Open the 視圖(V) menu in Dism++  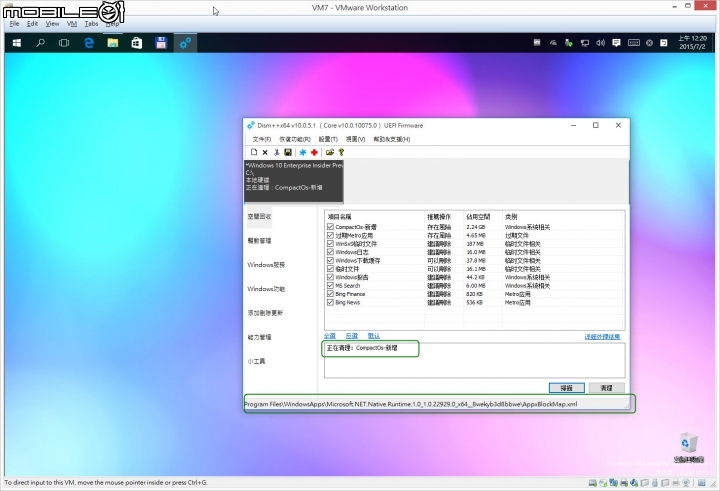(355, 139)
